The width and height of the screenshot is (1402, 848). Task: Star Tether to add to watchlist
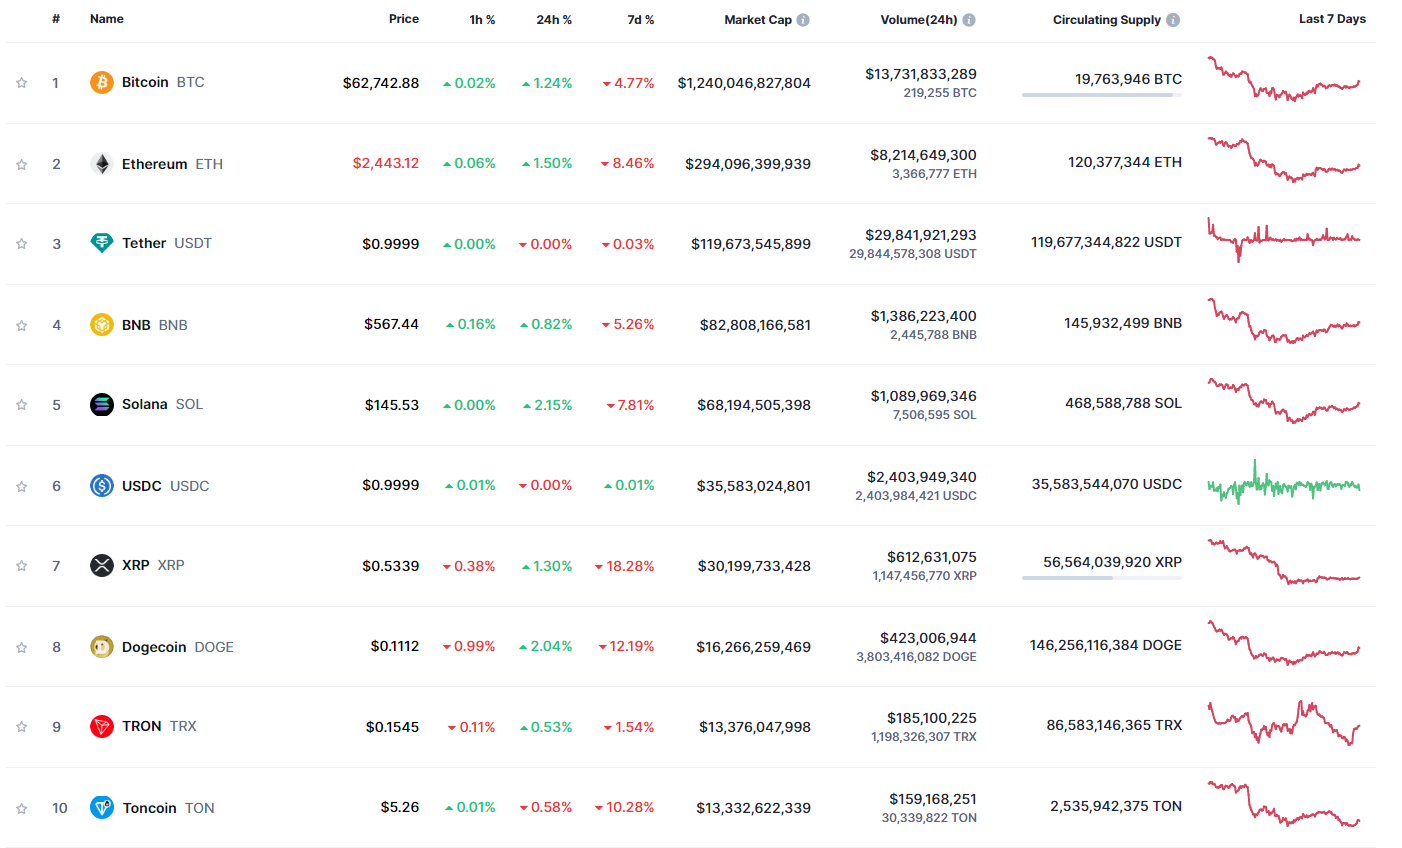[x=21, y=244]
